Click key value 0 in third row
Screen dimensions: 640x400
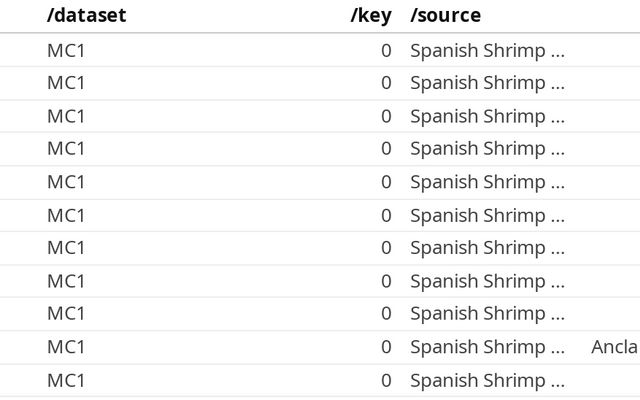point(386,116)
